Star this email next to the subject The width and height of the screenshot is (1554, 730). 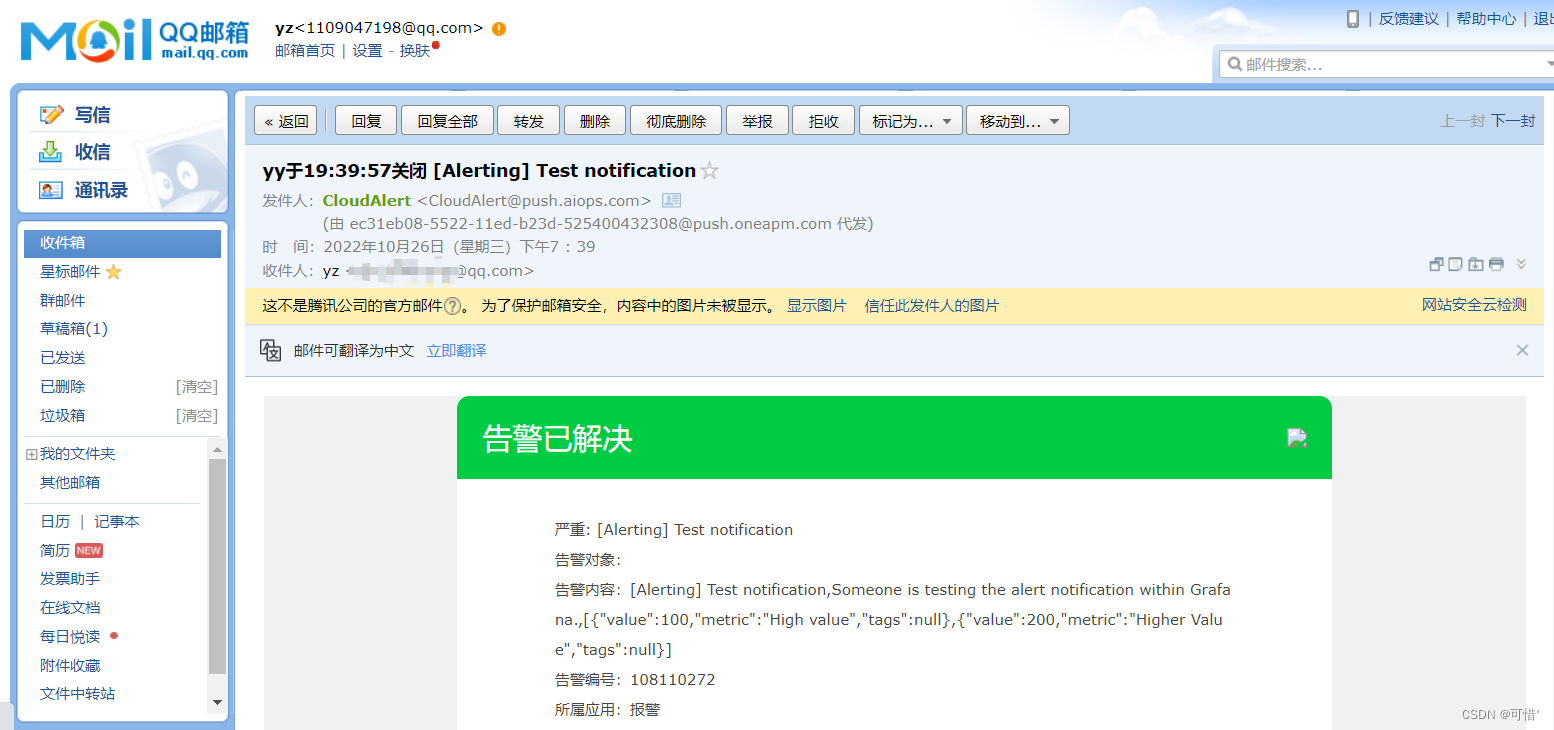point(709,171)
